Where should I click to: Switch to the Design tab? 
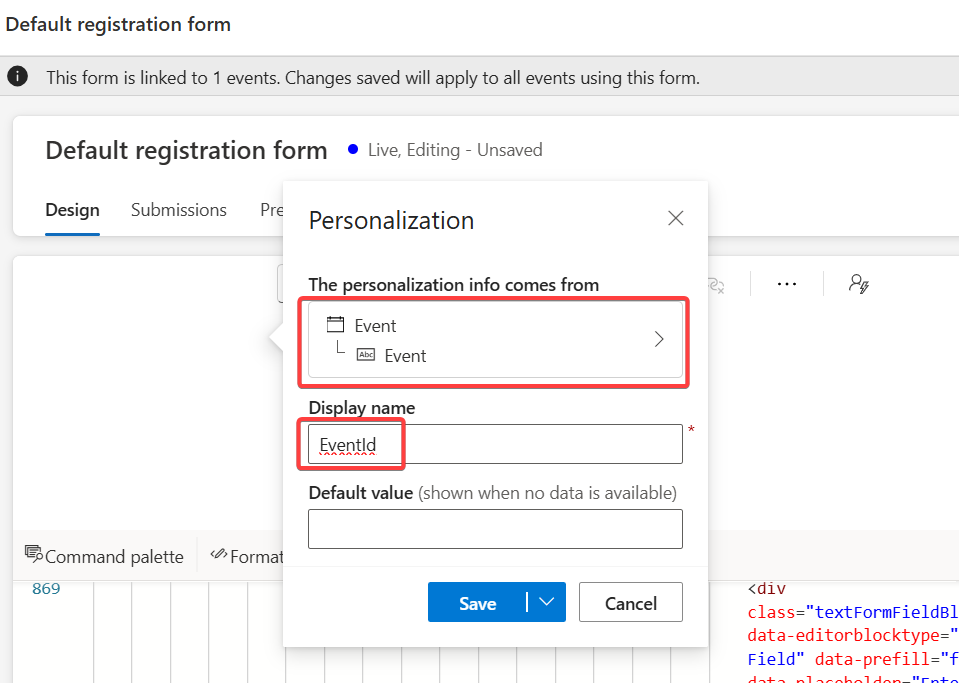pyautogui.click(x=72, y=210)
